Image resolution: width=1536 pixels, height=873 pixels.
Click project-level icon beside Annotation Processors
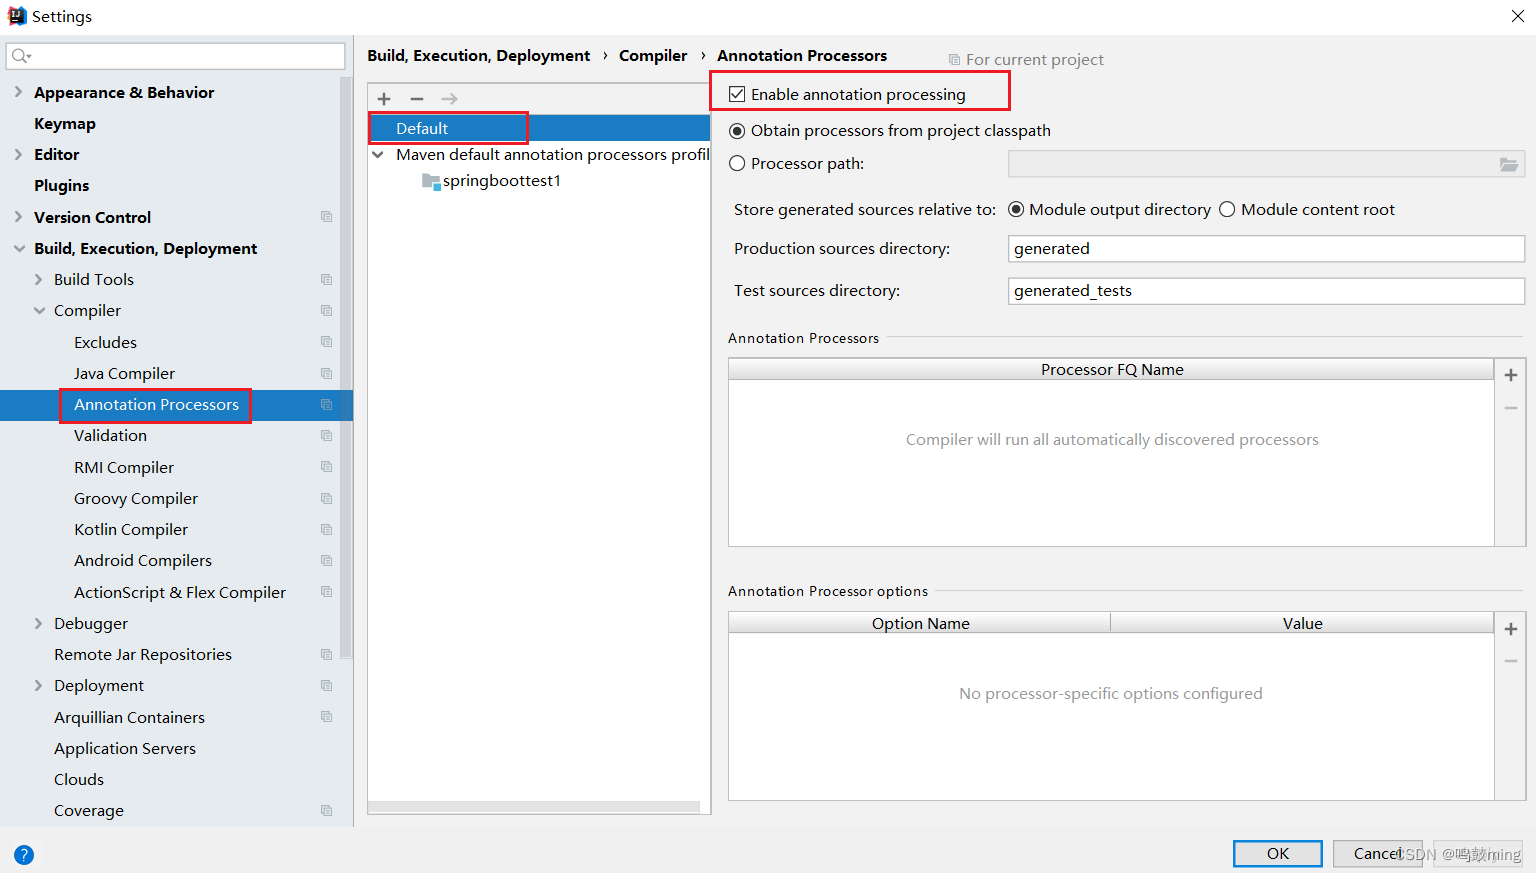[326, 405]
